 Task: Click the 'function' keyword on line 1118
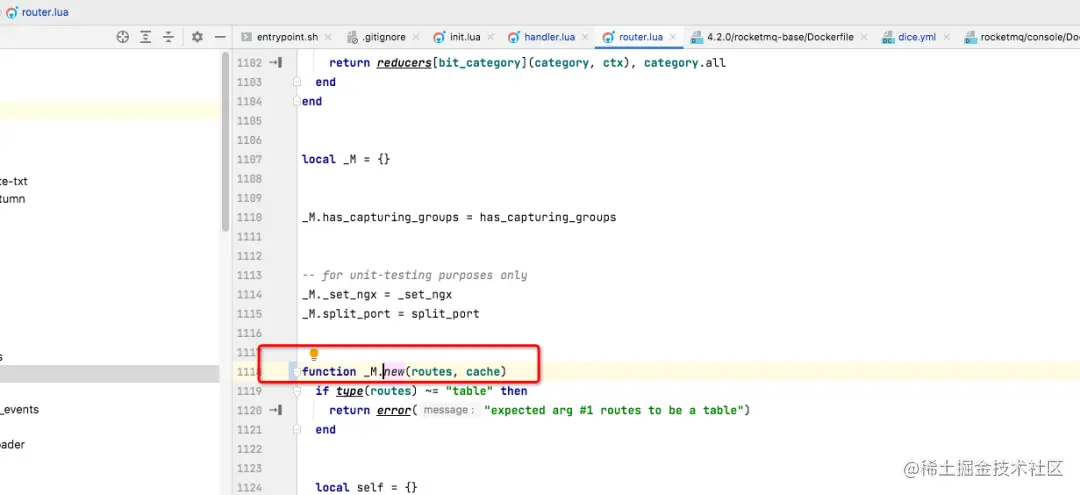329,372
